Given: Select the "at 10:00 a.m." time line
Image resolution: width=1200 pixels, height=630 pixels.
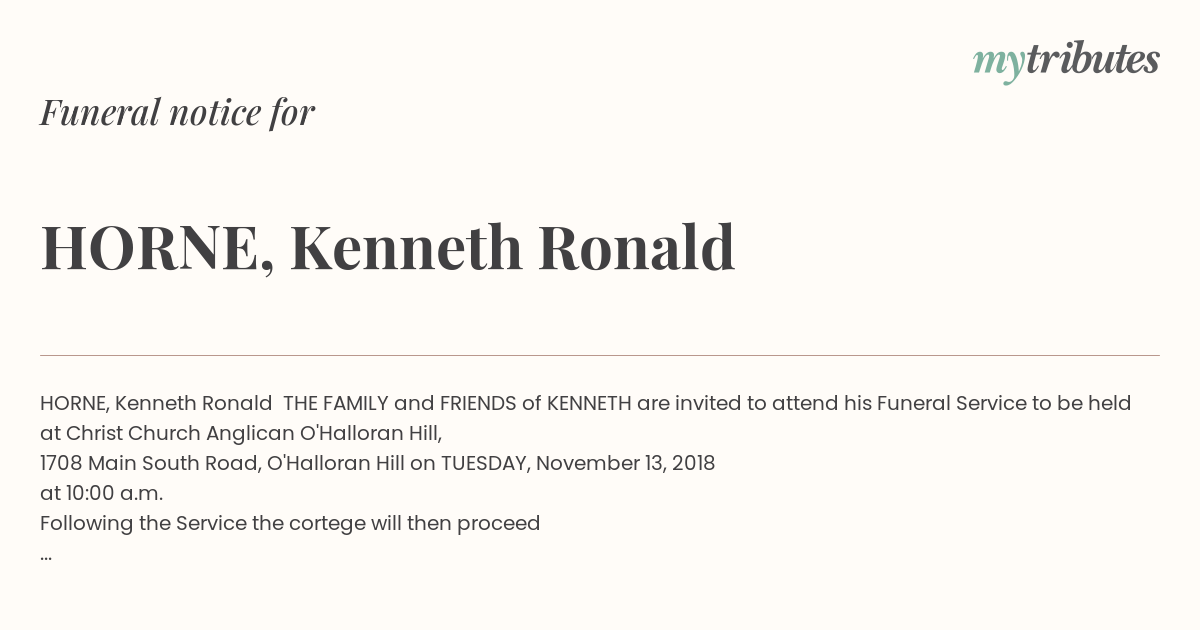Looking at the screenshot, I should [101, 494].
